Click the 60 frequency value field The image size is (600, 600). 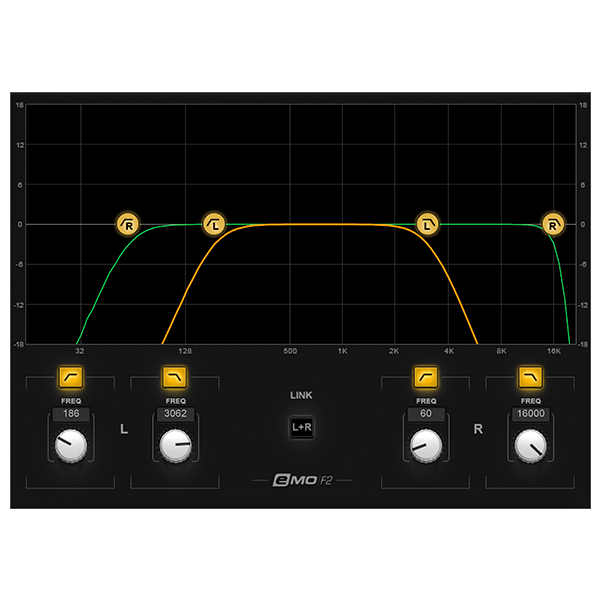click(426, 413)
